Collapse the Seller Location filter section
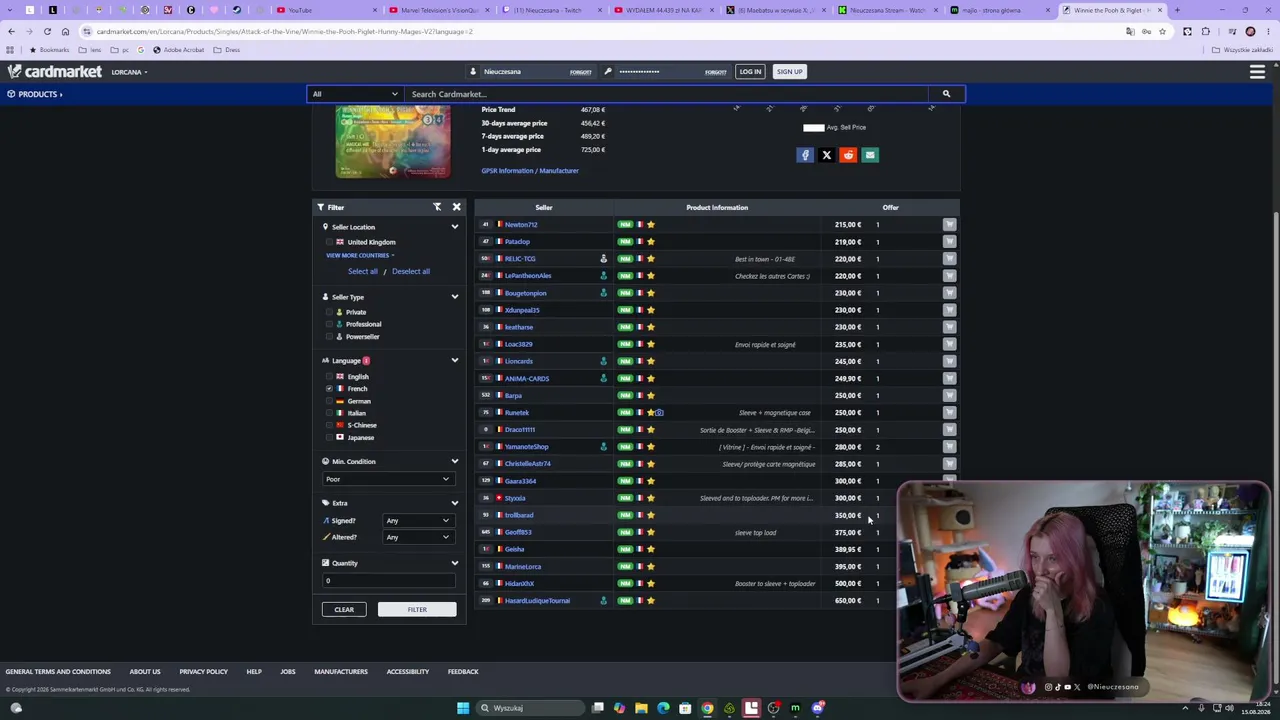 [x=454, y=227]
